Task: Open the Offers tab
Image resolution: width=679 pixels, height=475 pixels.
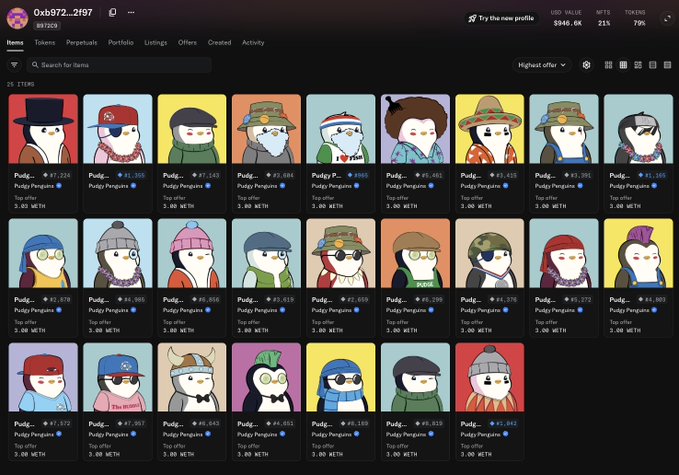Action: click(x=187, y=42)
